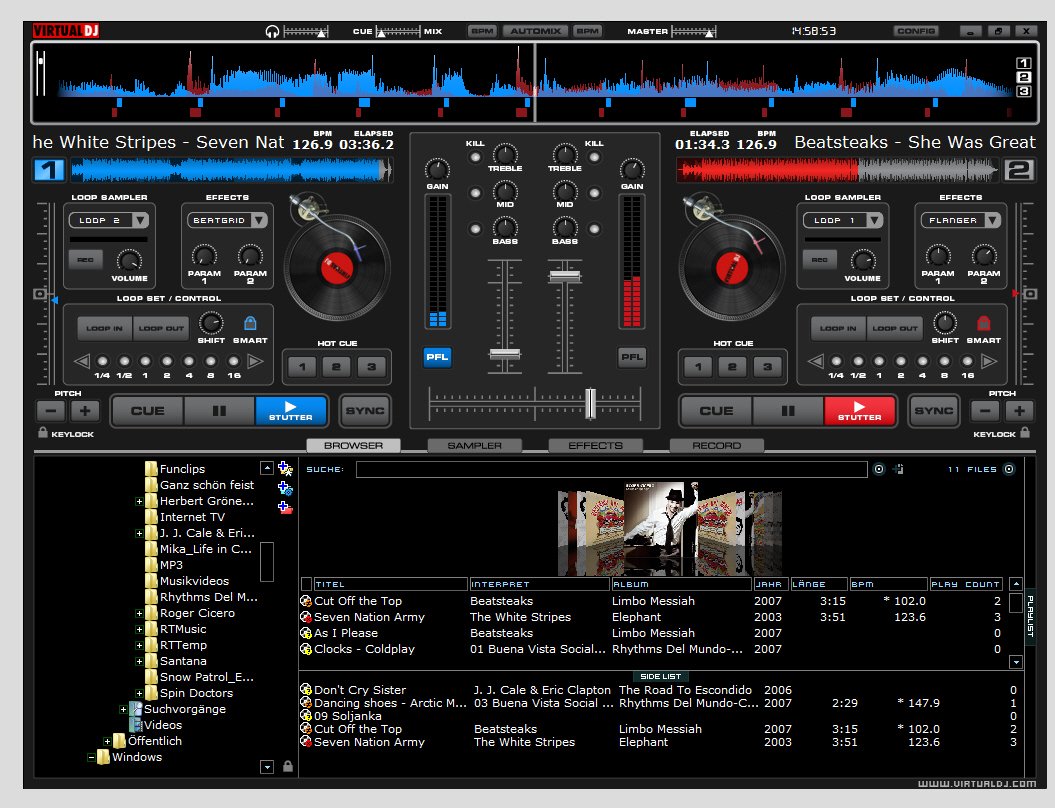Click the keylock padlock on left deck
Screen dimensions: 1055x808
43,433
